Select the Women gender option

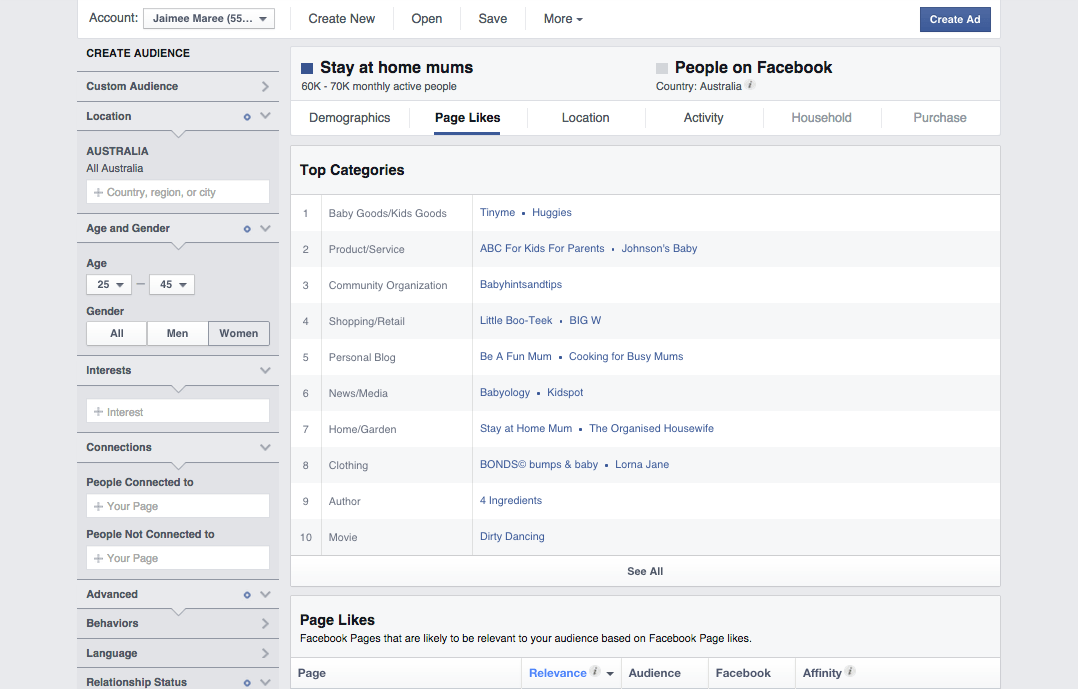pyautogui.click(x=239, y=333)
